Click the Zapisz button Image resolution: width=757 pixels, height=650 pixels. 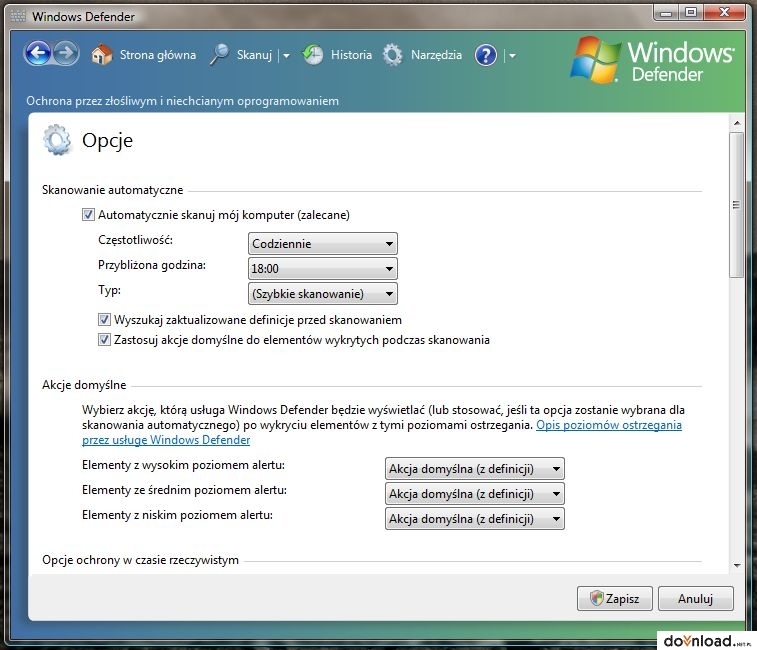tap(615, 599)
